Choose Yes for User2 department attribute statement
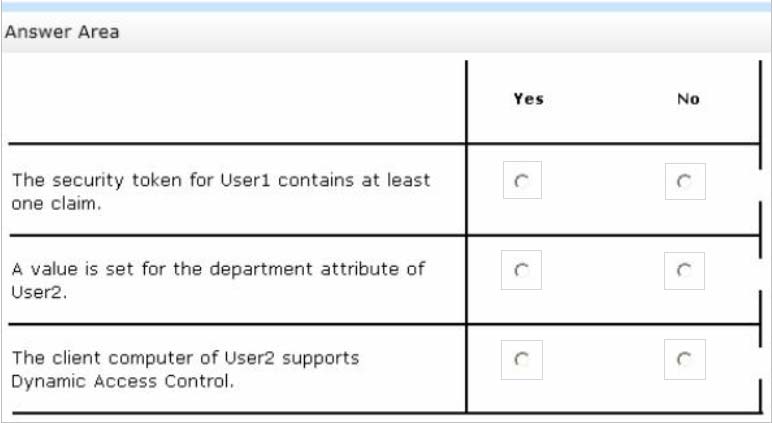772x423 pixels. 521,270
